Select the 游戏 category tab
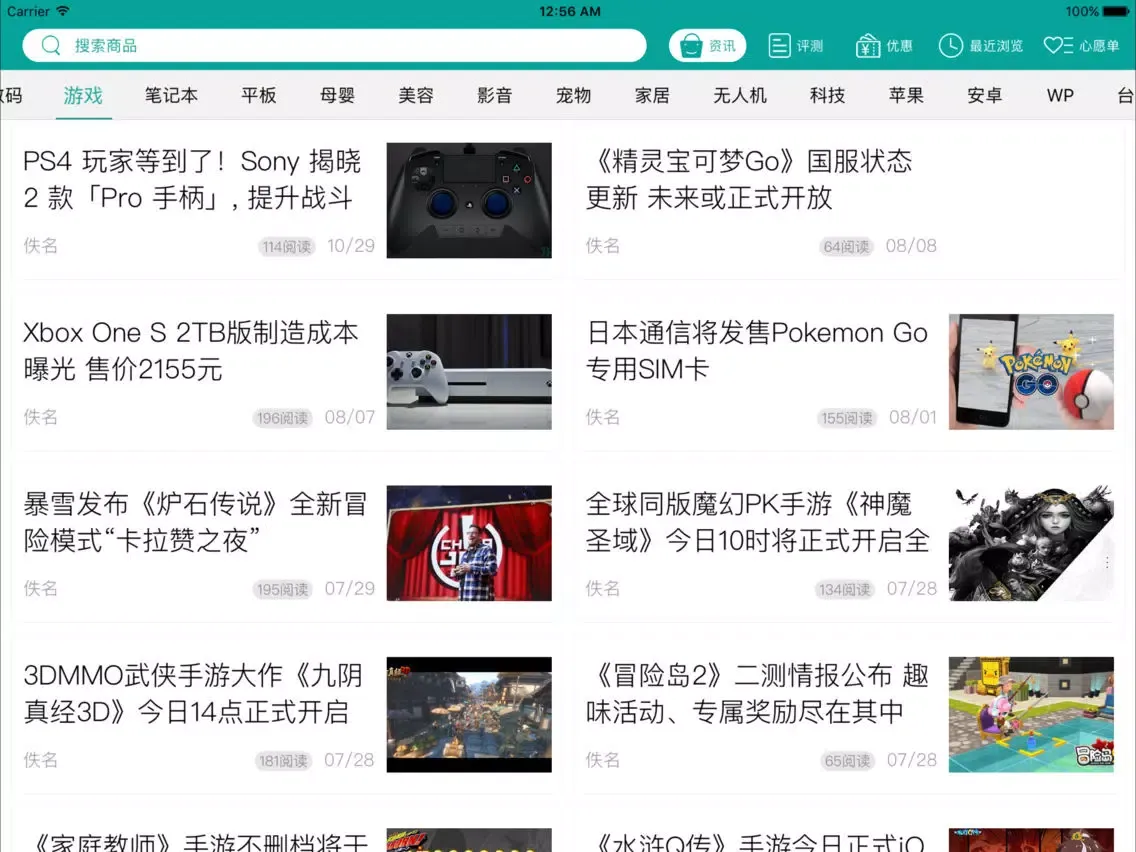Image resolution: width=1136 pixels, height=852 pixels. coord(83,95)
